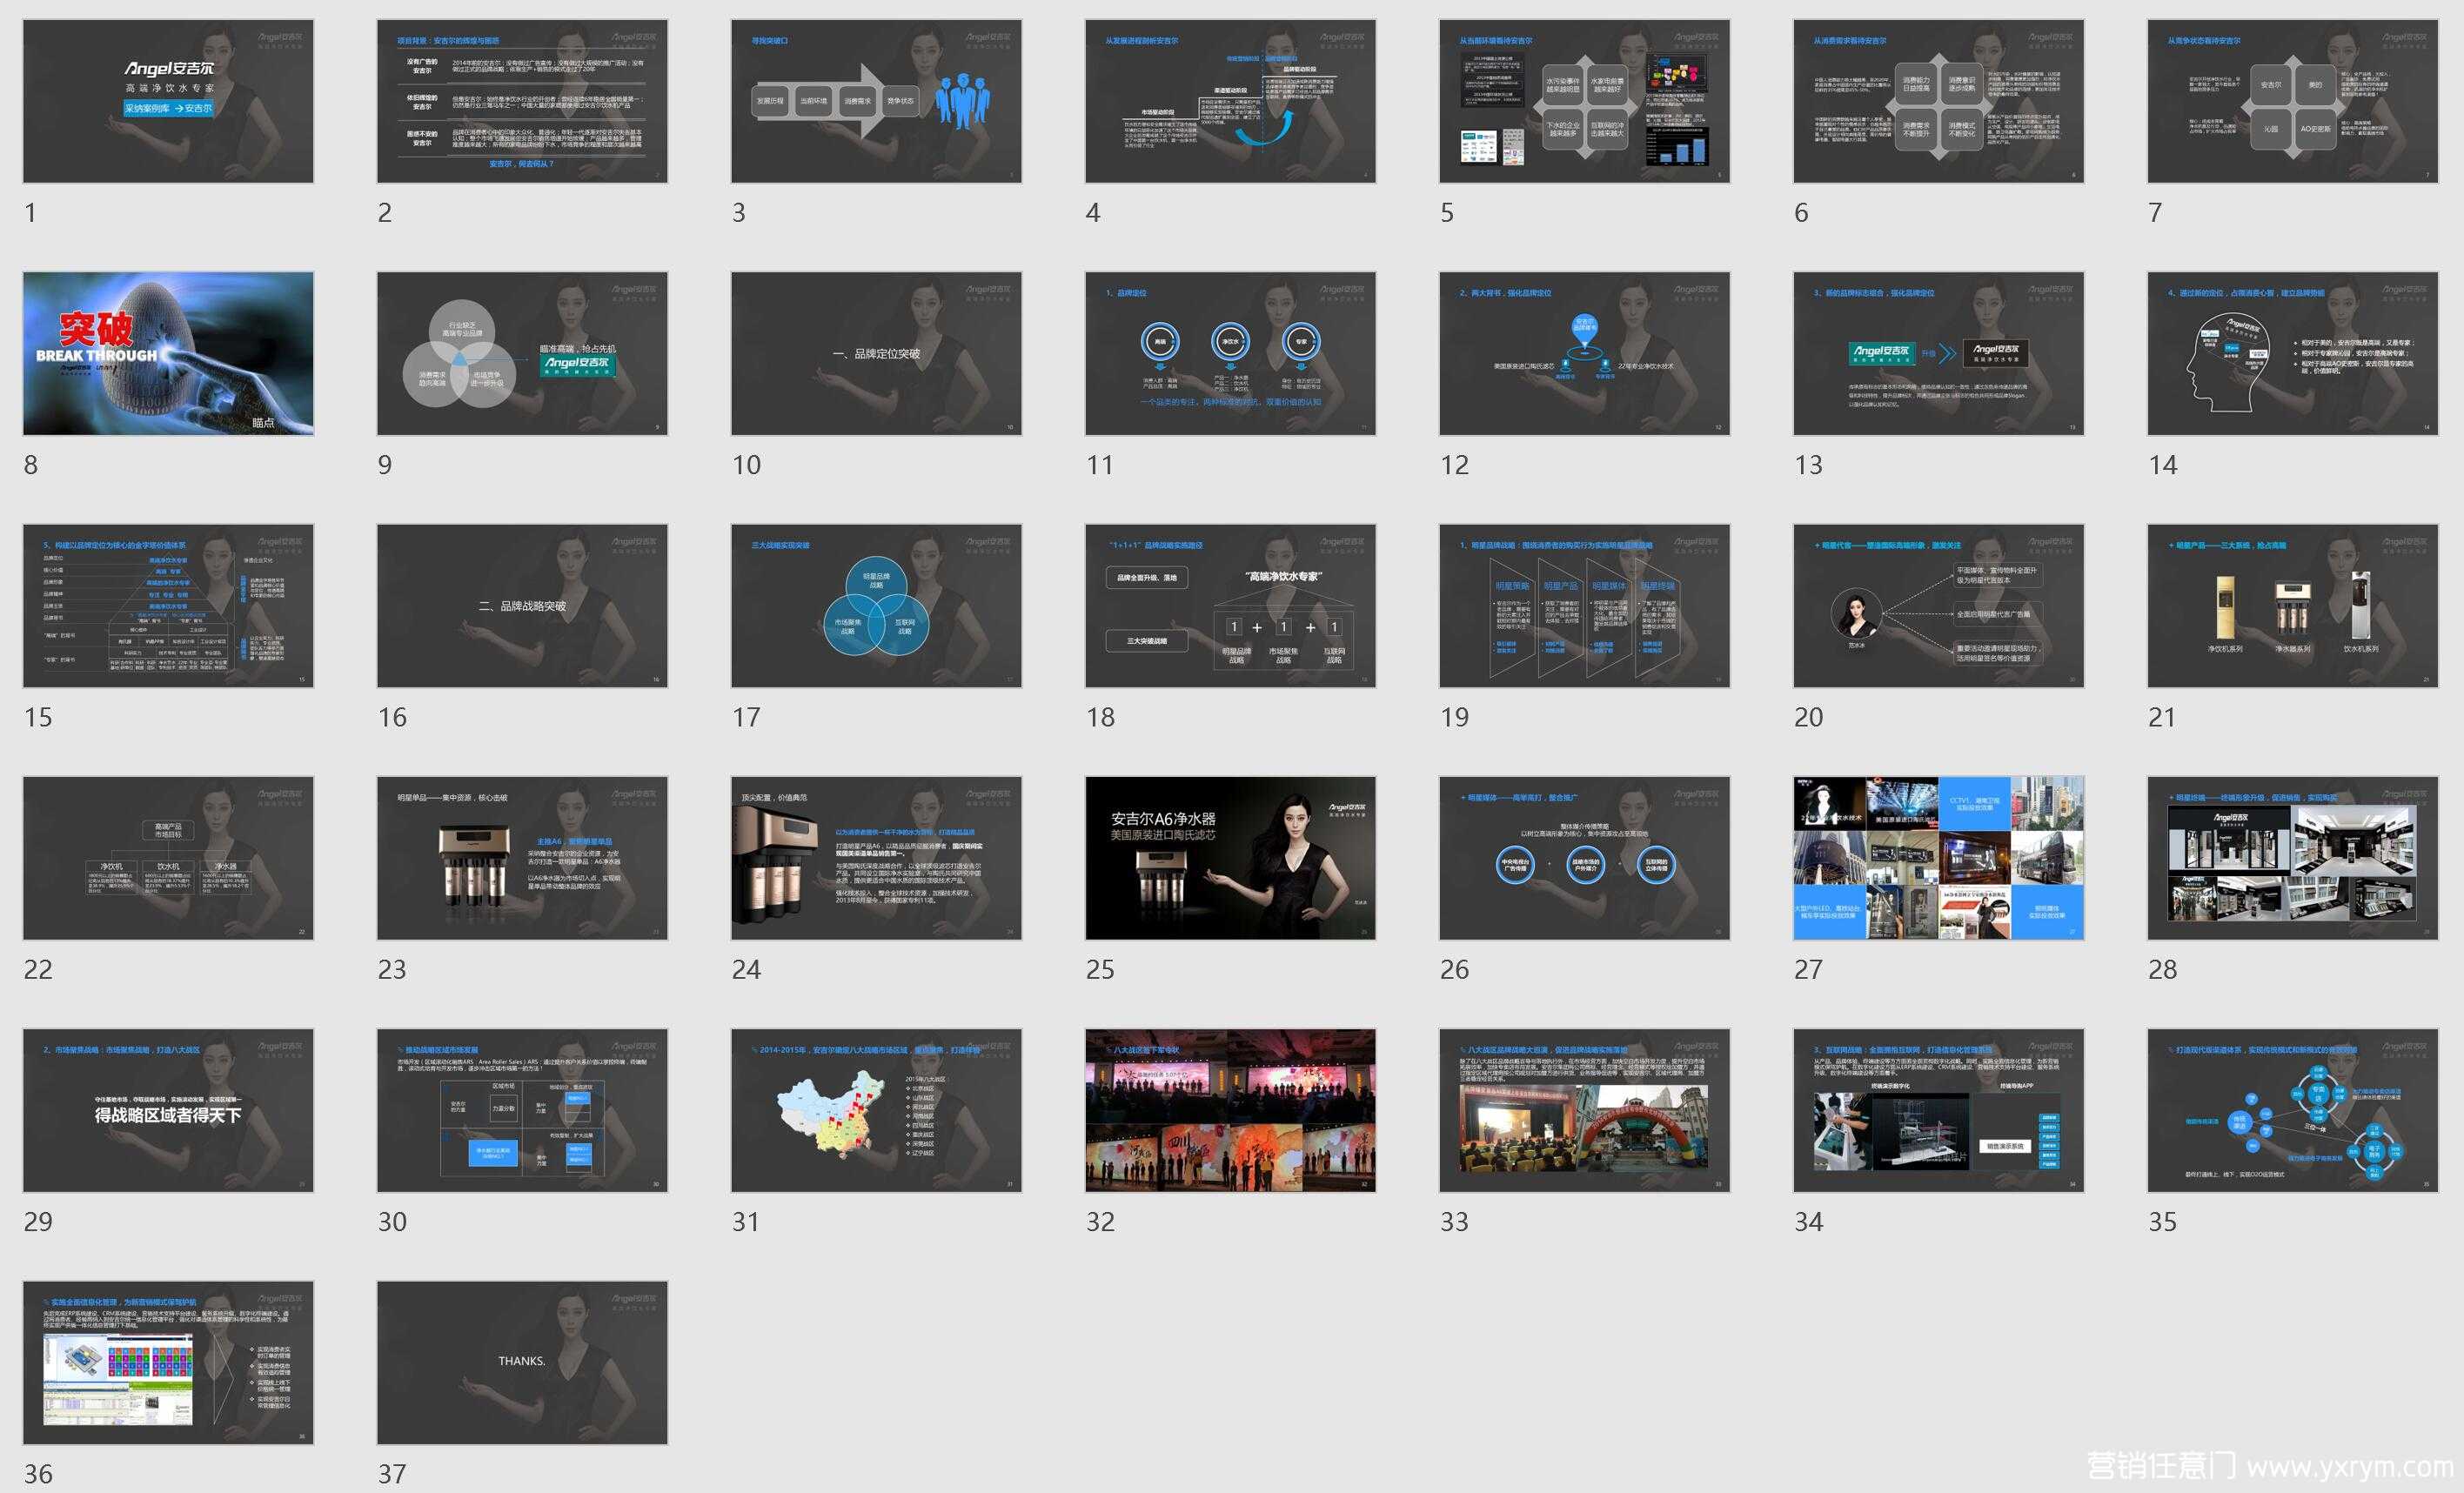
Task: Select slide 8 with red 突破 Break Through
Action: pyautogui.click(x=168, y=353)
